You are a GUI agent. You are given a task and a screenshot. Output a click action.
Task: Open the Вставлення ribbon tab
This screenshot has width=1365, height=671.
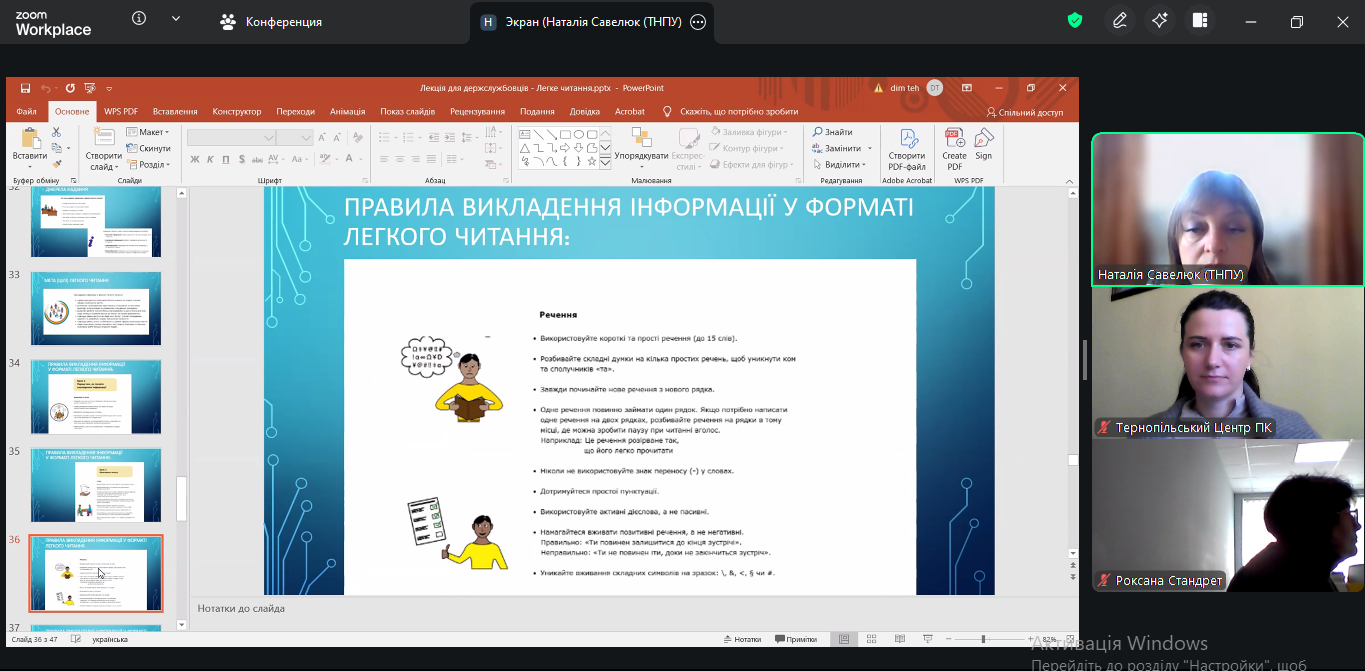click(175, 112)
